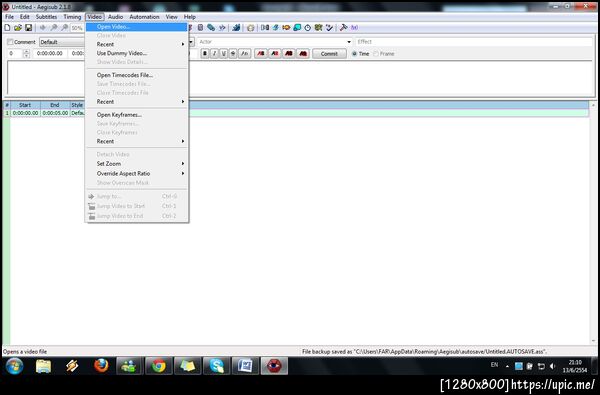Open the Translation Assistant icon
Viewport: 600px width, 395px height.
click(x=286, y=28)
